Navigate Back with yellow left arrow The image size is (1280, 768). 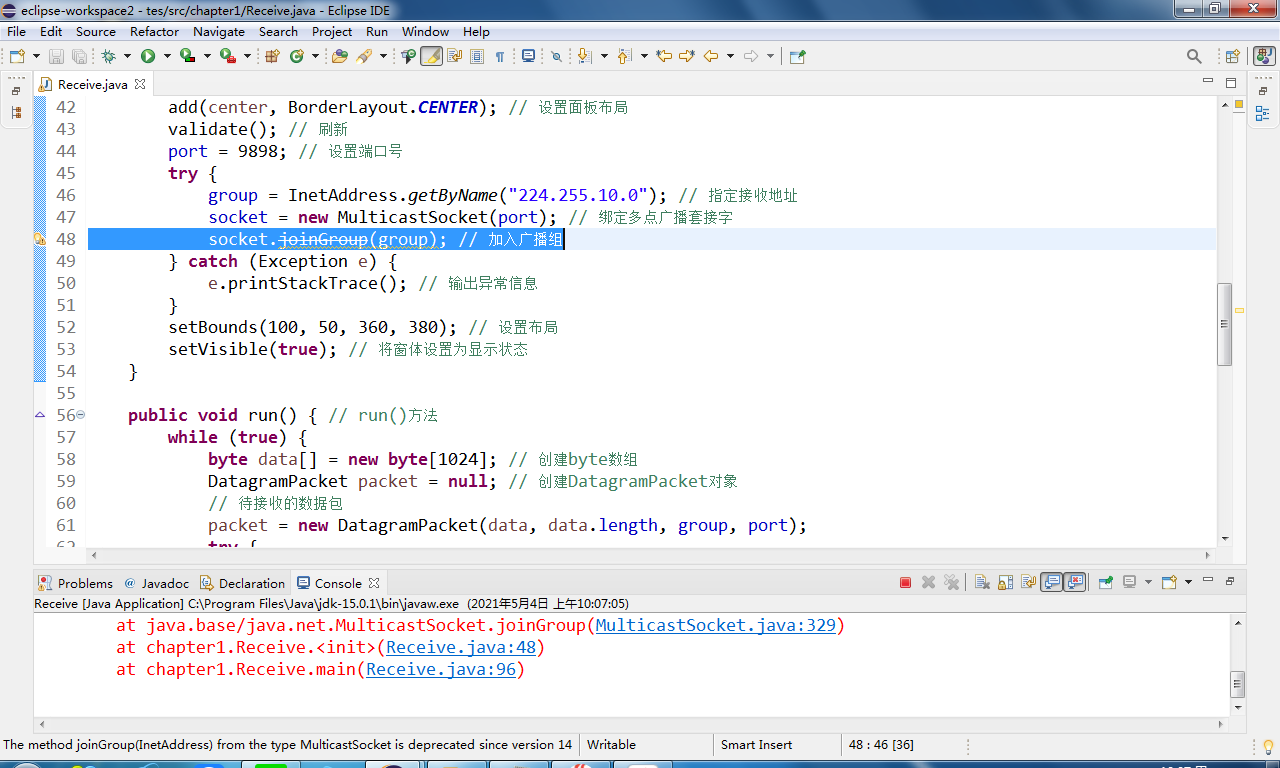711,56
